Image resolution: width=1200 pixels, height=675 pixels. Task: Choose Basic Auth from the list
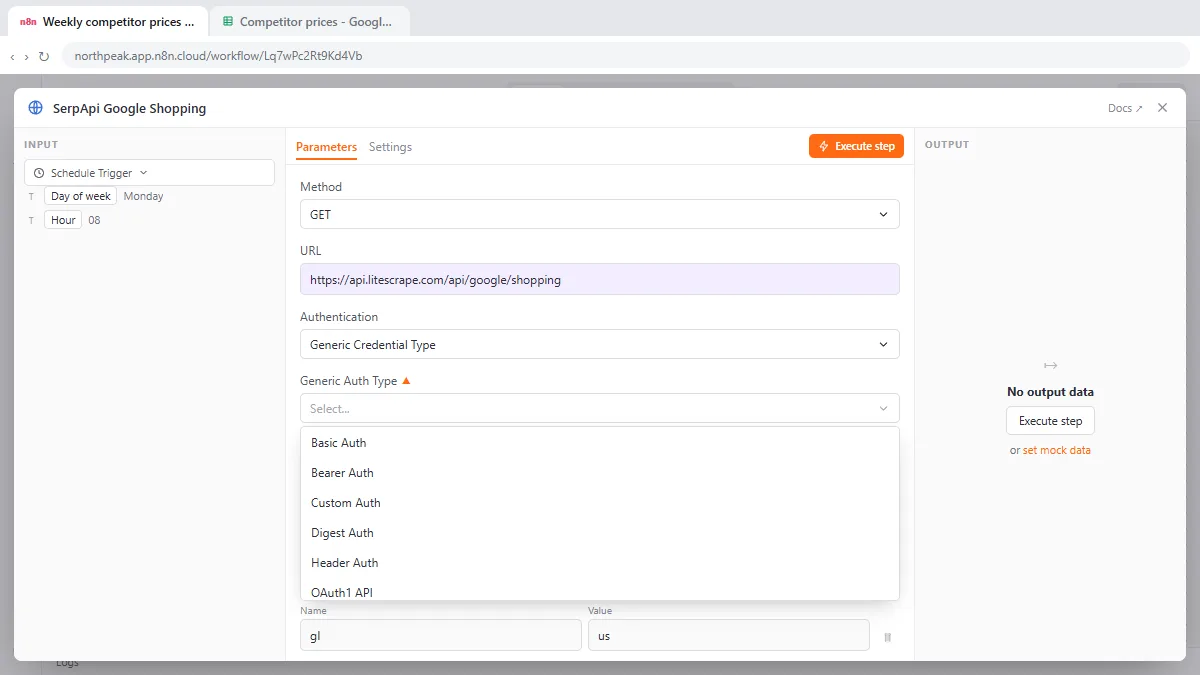click(600, 443)
